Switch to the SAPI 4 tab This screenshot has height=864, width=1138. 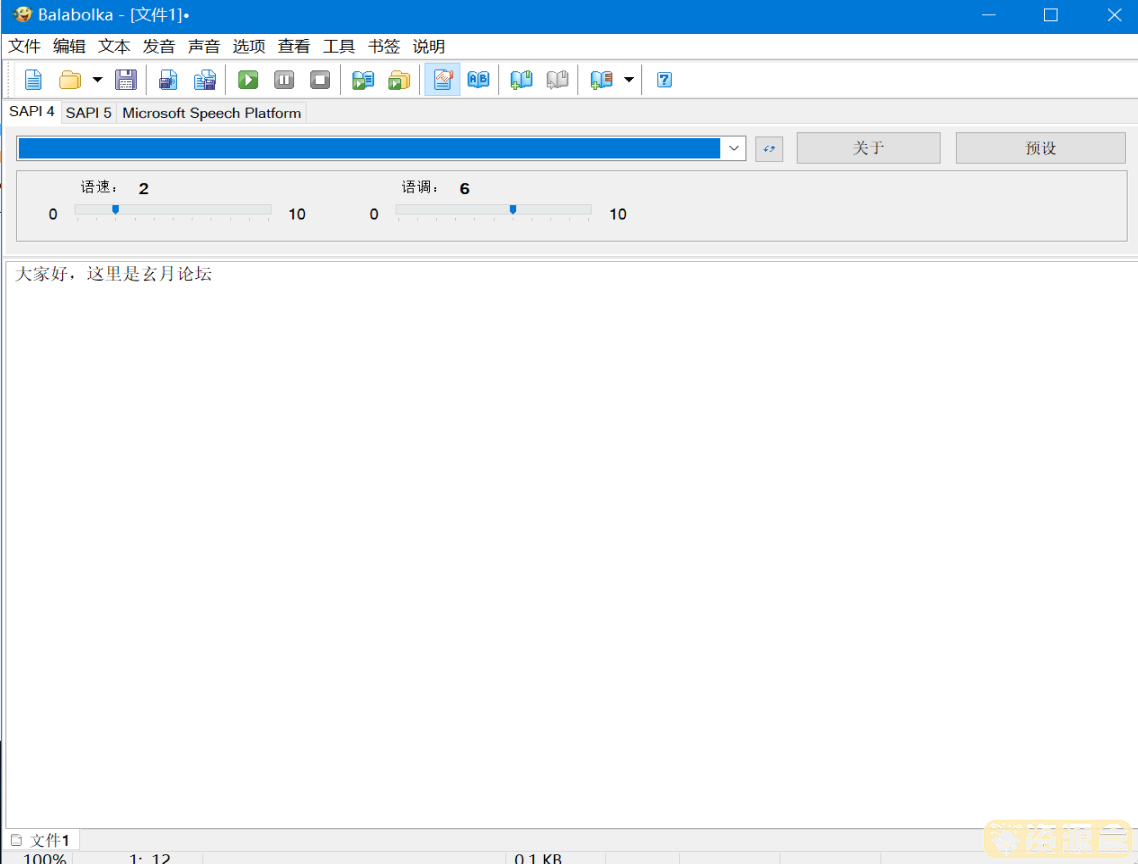(x=32, y=112)
